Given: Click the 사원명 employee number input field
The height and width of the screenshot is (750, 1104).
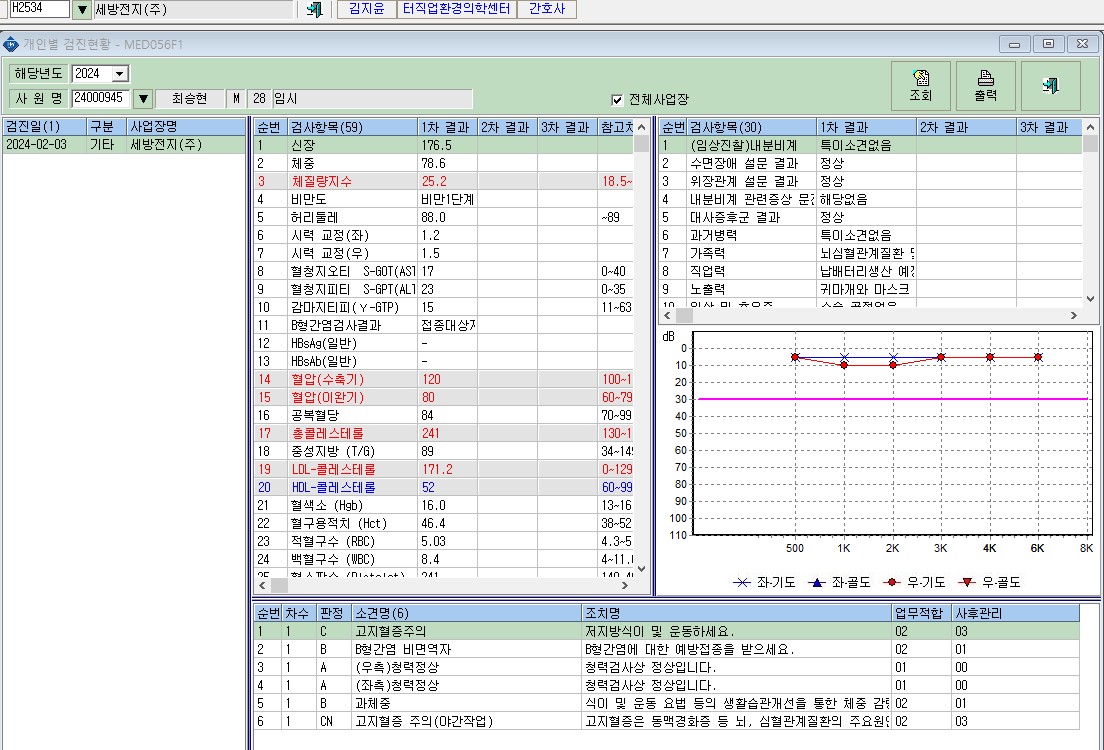Looking at the screenshot, I should pos(101,98).
